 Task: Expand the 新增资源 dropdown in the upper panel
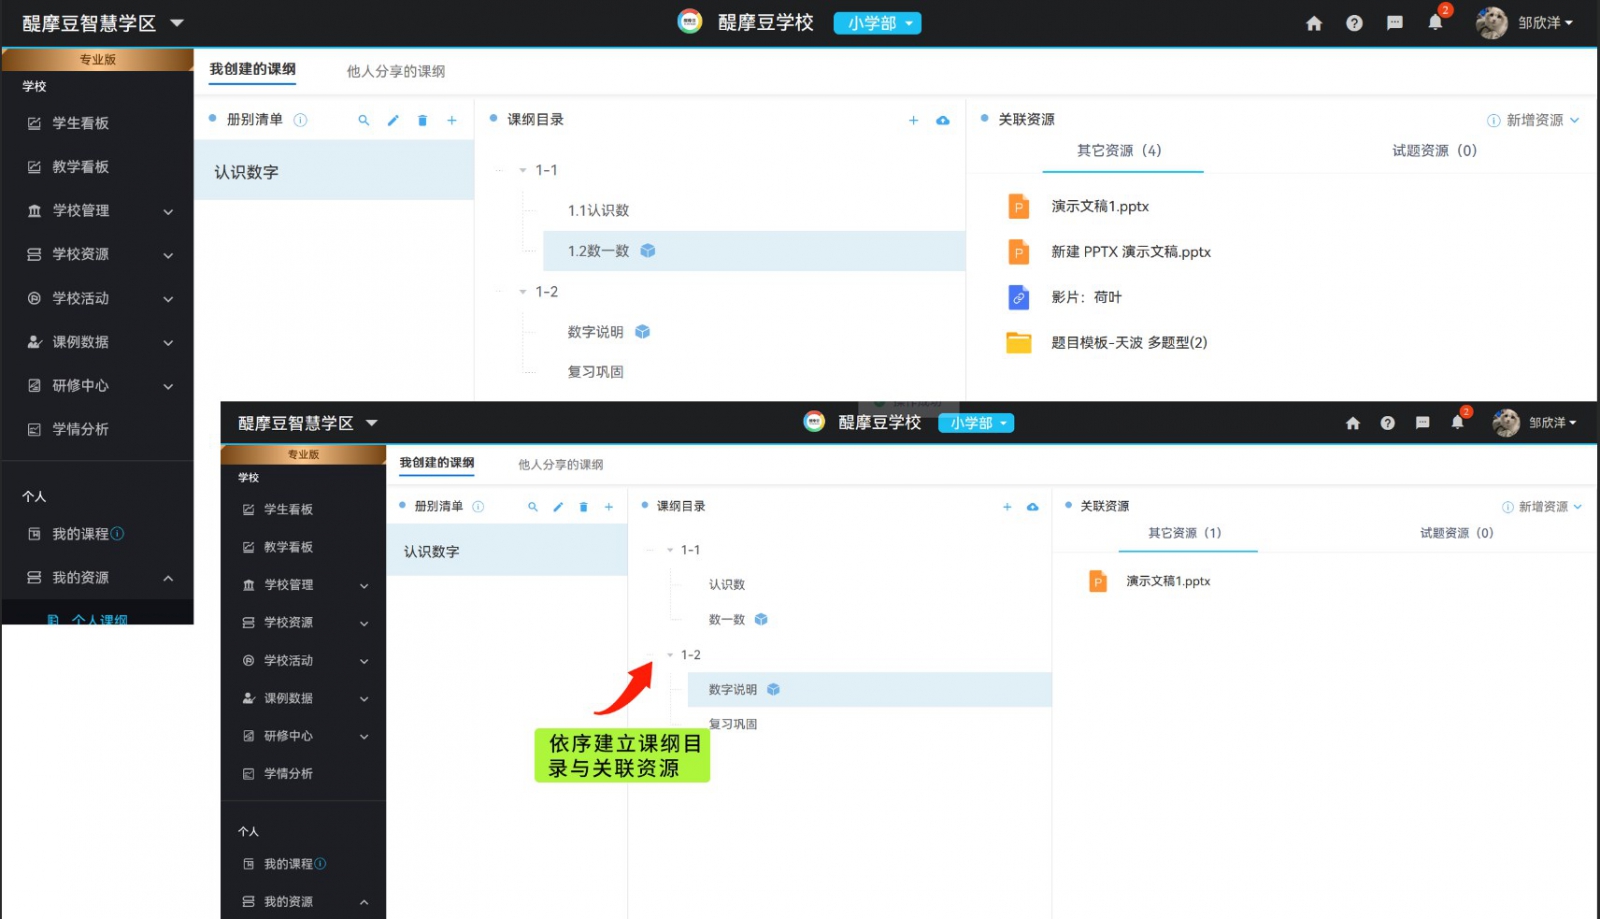tap(1534, 120)
